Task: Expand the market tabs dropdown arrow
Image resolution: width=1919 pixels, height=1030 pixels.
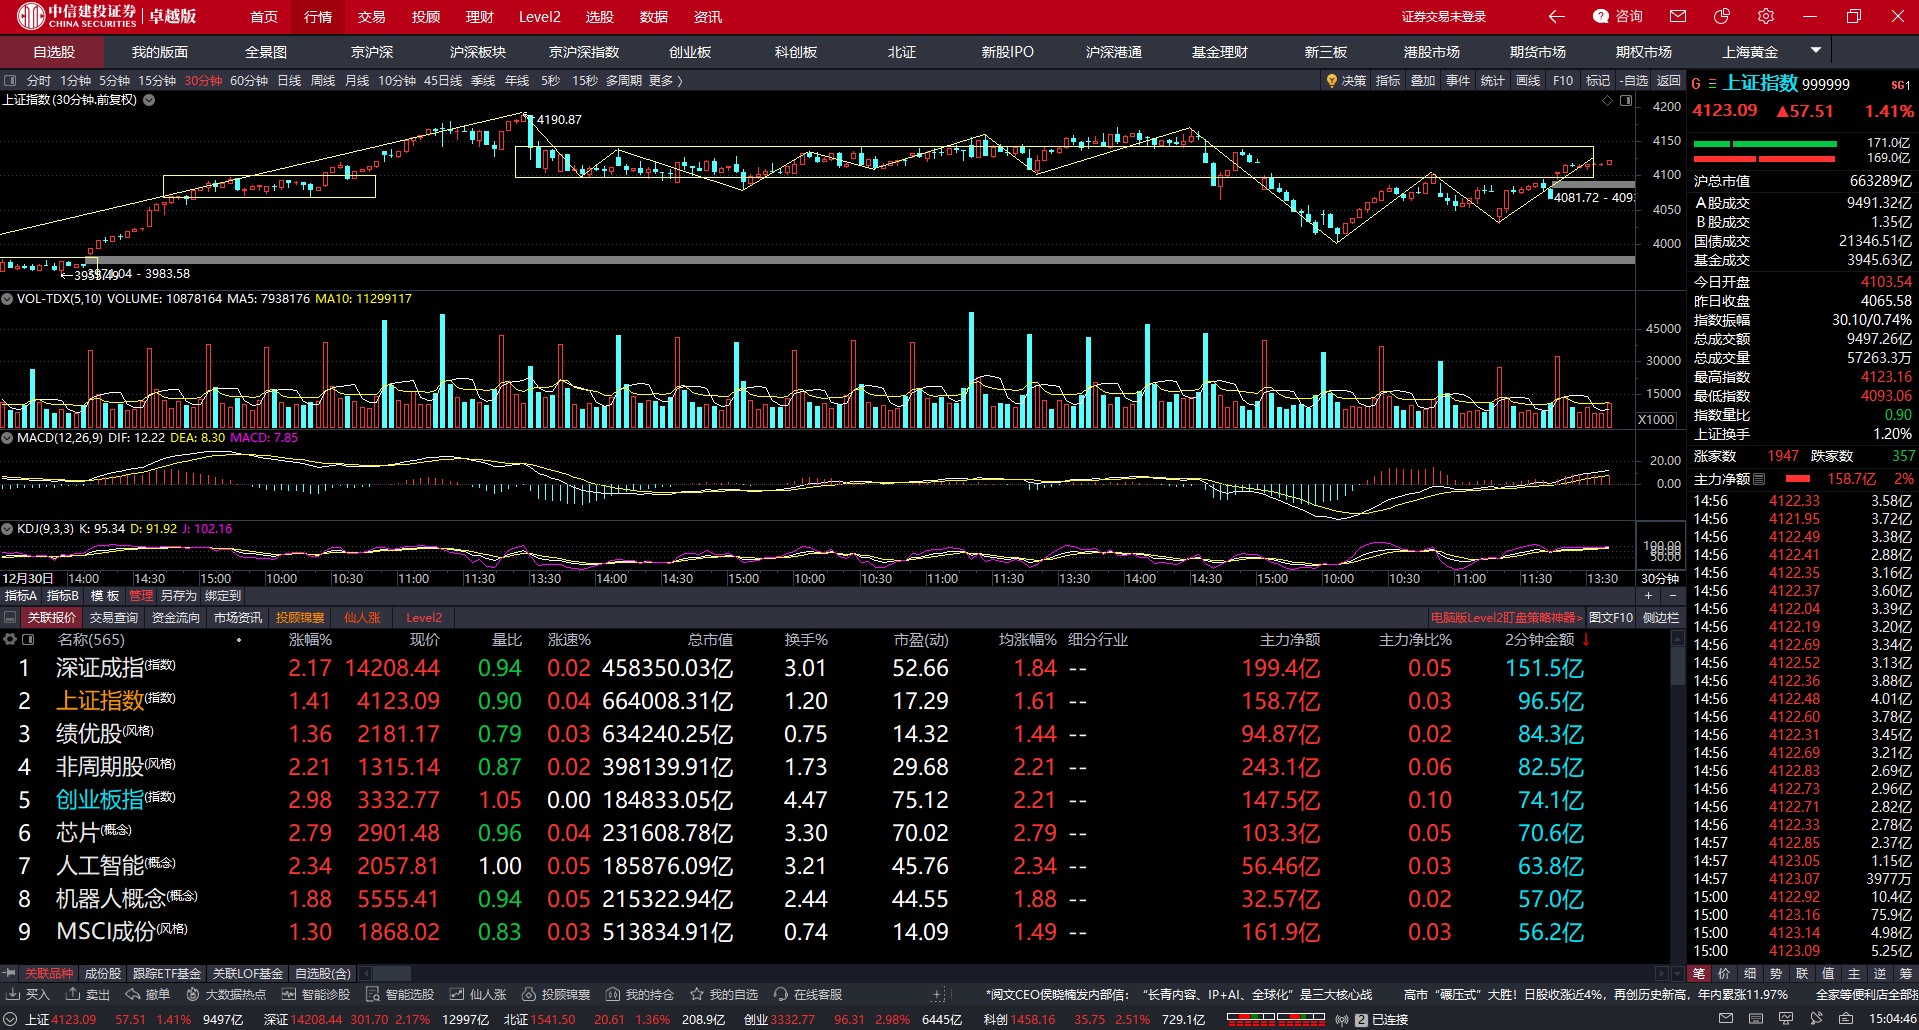Action: coord(1816,50)
